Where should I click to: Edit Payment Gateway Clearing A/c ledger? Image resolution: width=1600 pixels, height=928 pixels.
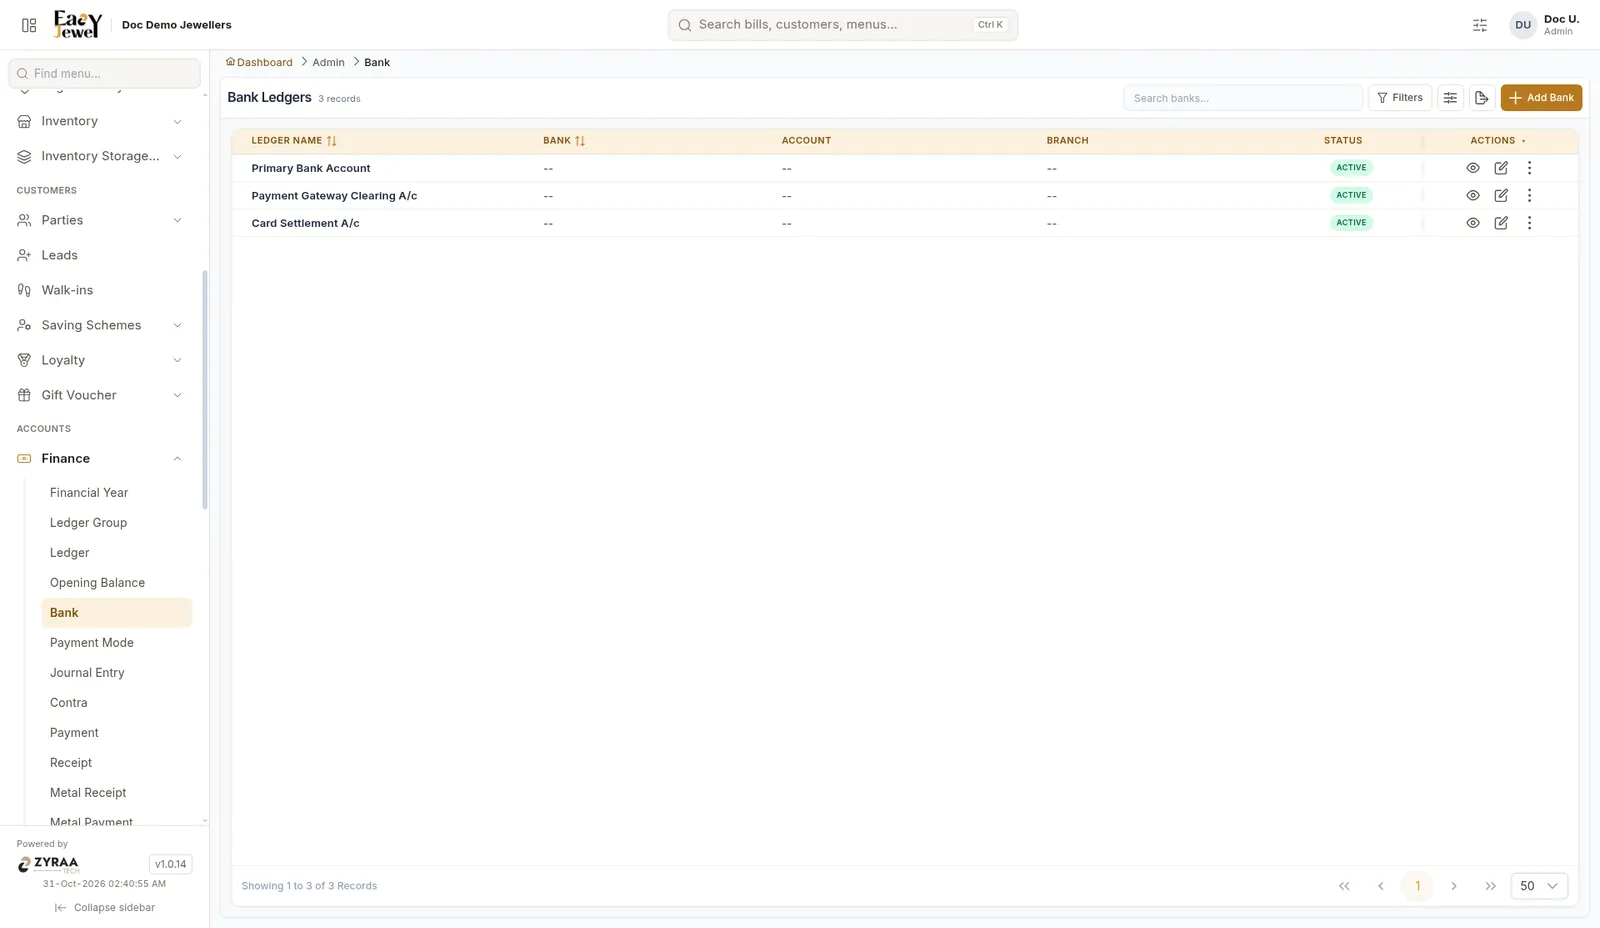click(x=1501, y=196)
